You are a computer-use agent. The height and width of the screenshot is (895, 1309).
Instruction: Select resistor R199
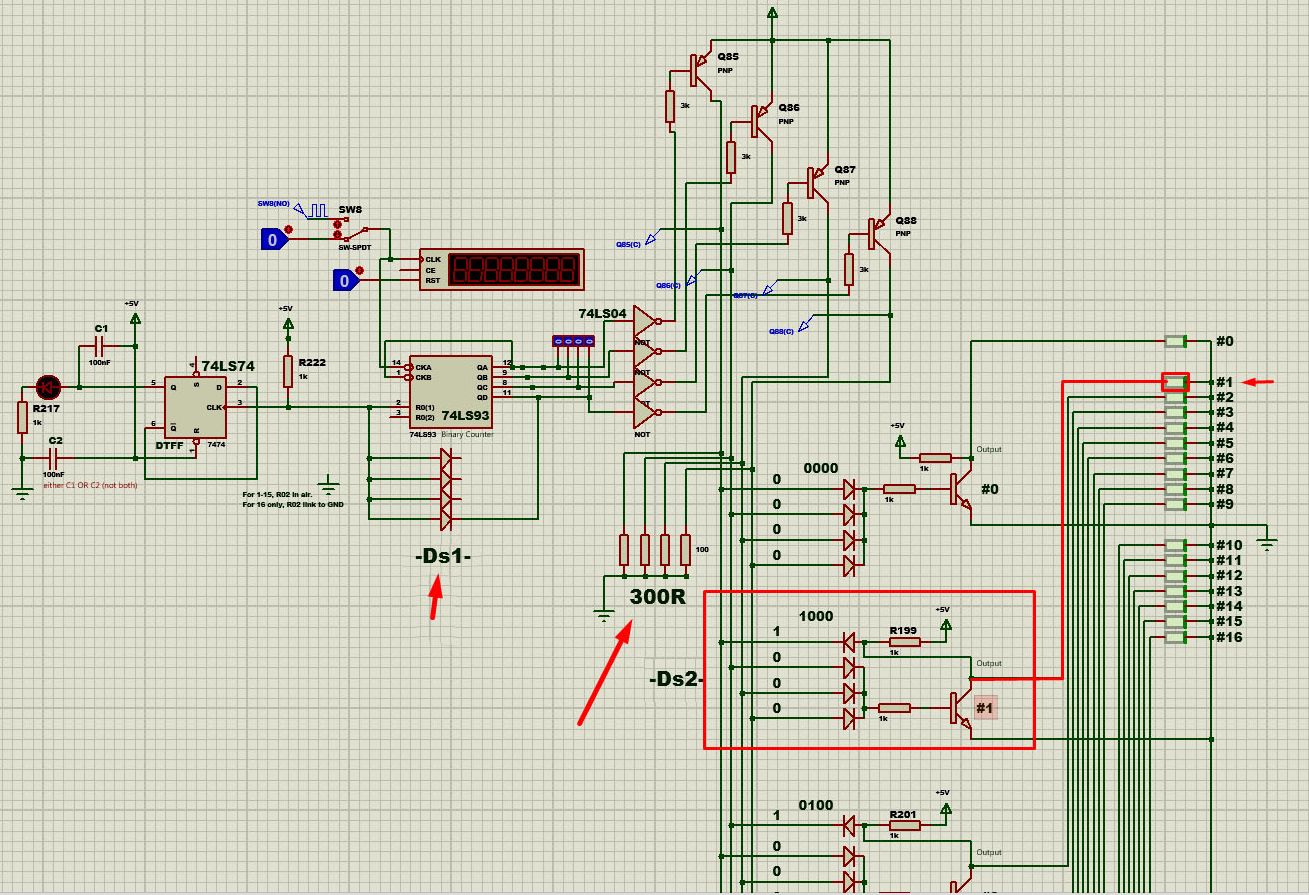pos(905,642)
